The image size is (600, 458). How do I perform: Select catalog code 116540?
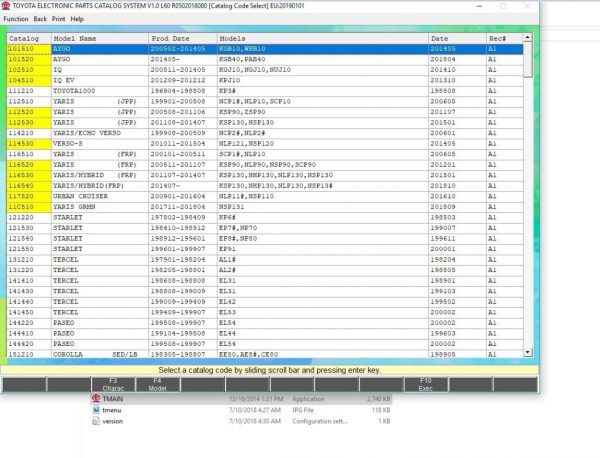(x=29, y=186)
